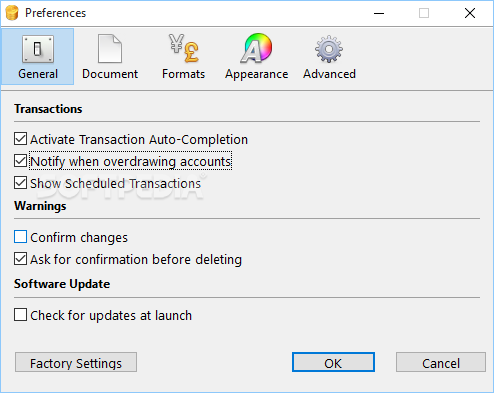Click the Factory Settings button
This screenshot has height=393, width=494.
click(76, 362)
